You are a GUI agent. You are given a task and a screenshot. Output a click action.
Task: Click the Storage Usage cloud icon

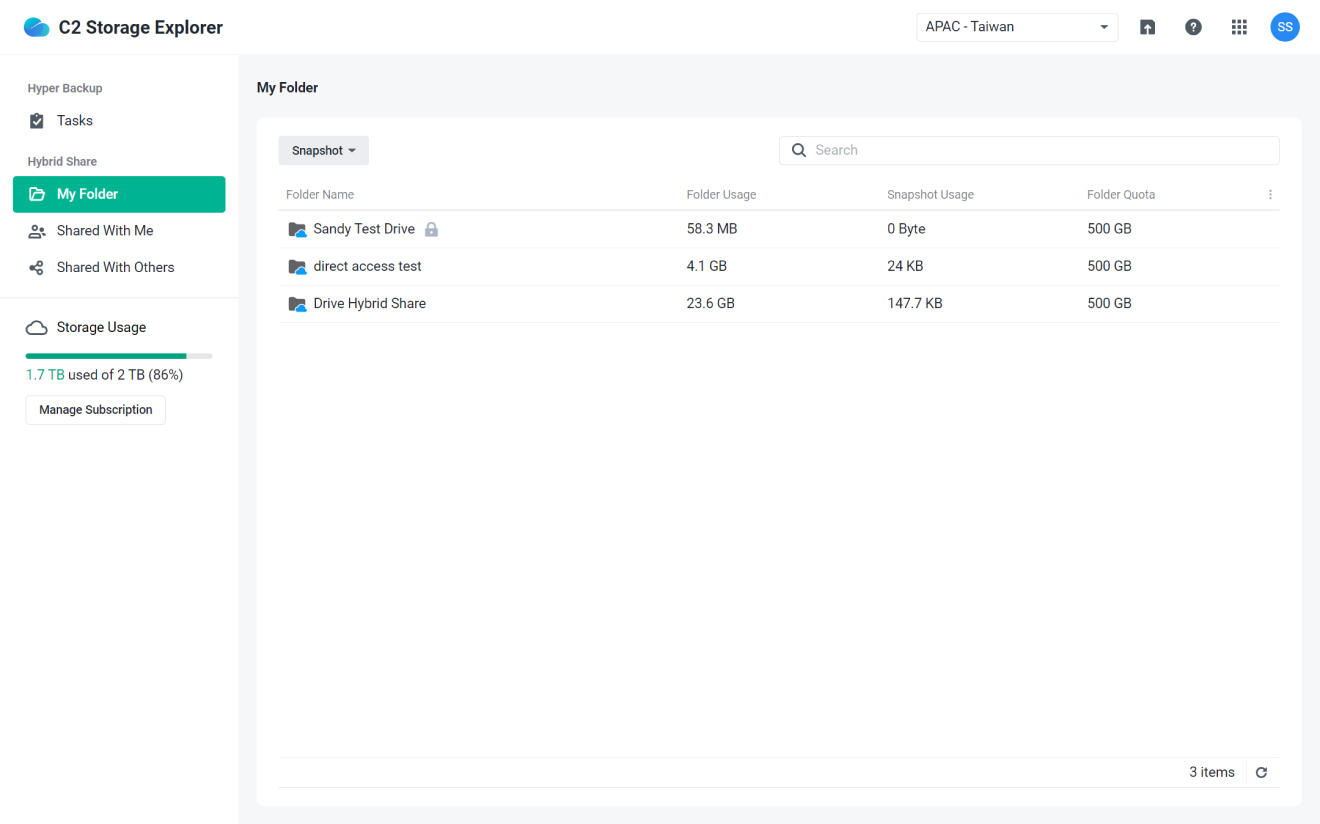pos(37,328)
